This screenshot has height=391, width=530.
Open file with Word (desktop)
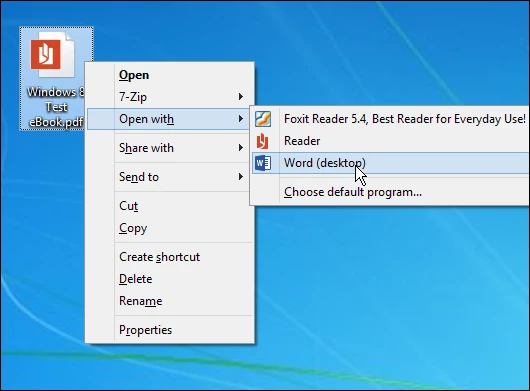(x=390, y=163)
